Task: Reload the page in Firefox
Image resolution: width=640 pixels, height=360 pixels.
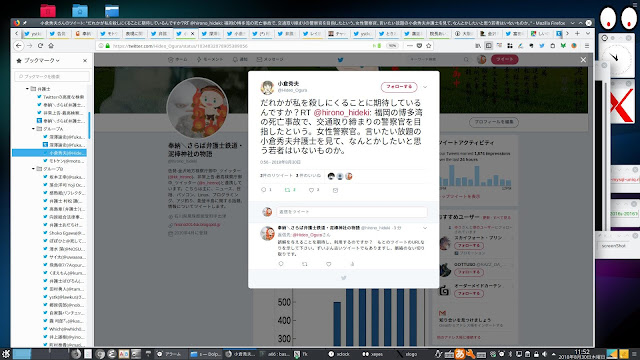Action: [40, 46]
